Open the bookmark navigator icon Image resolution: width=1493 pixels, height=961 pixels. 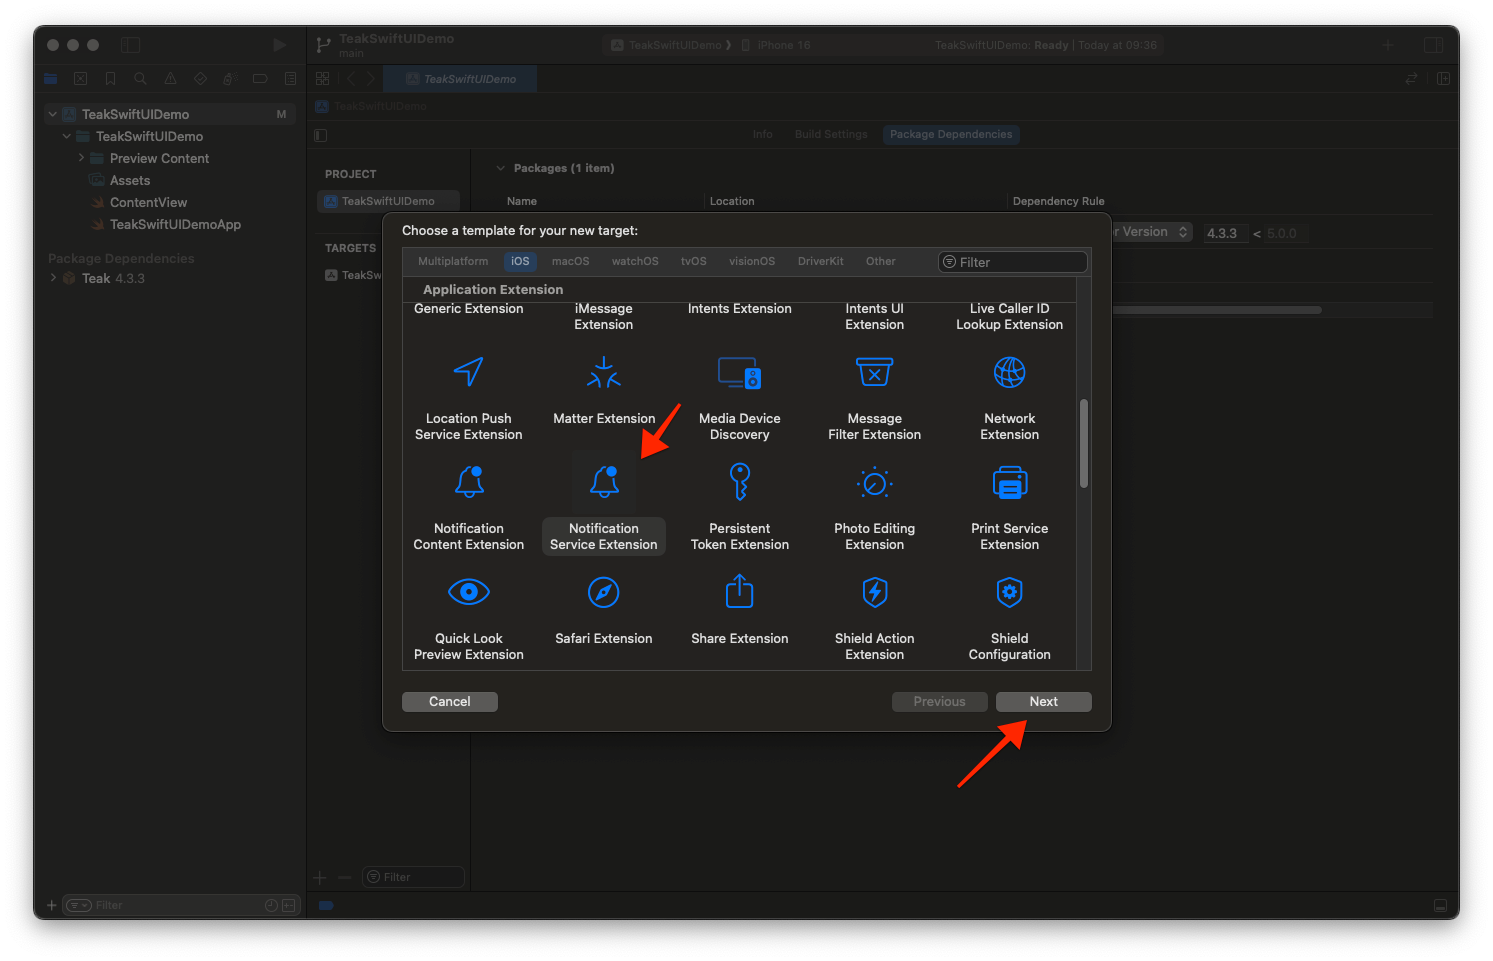pyautogui.click(x=110, y=79)
